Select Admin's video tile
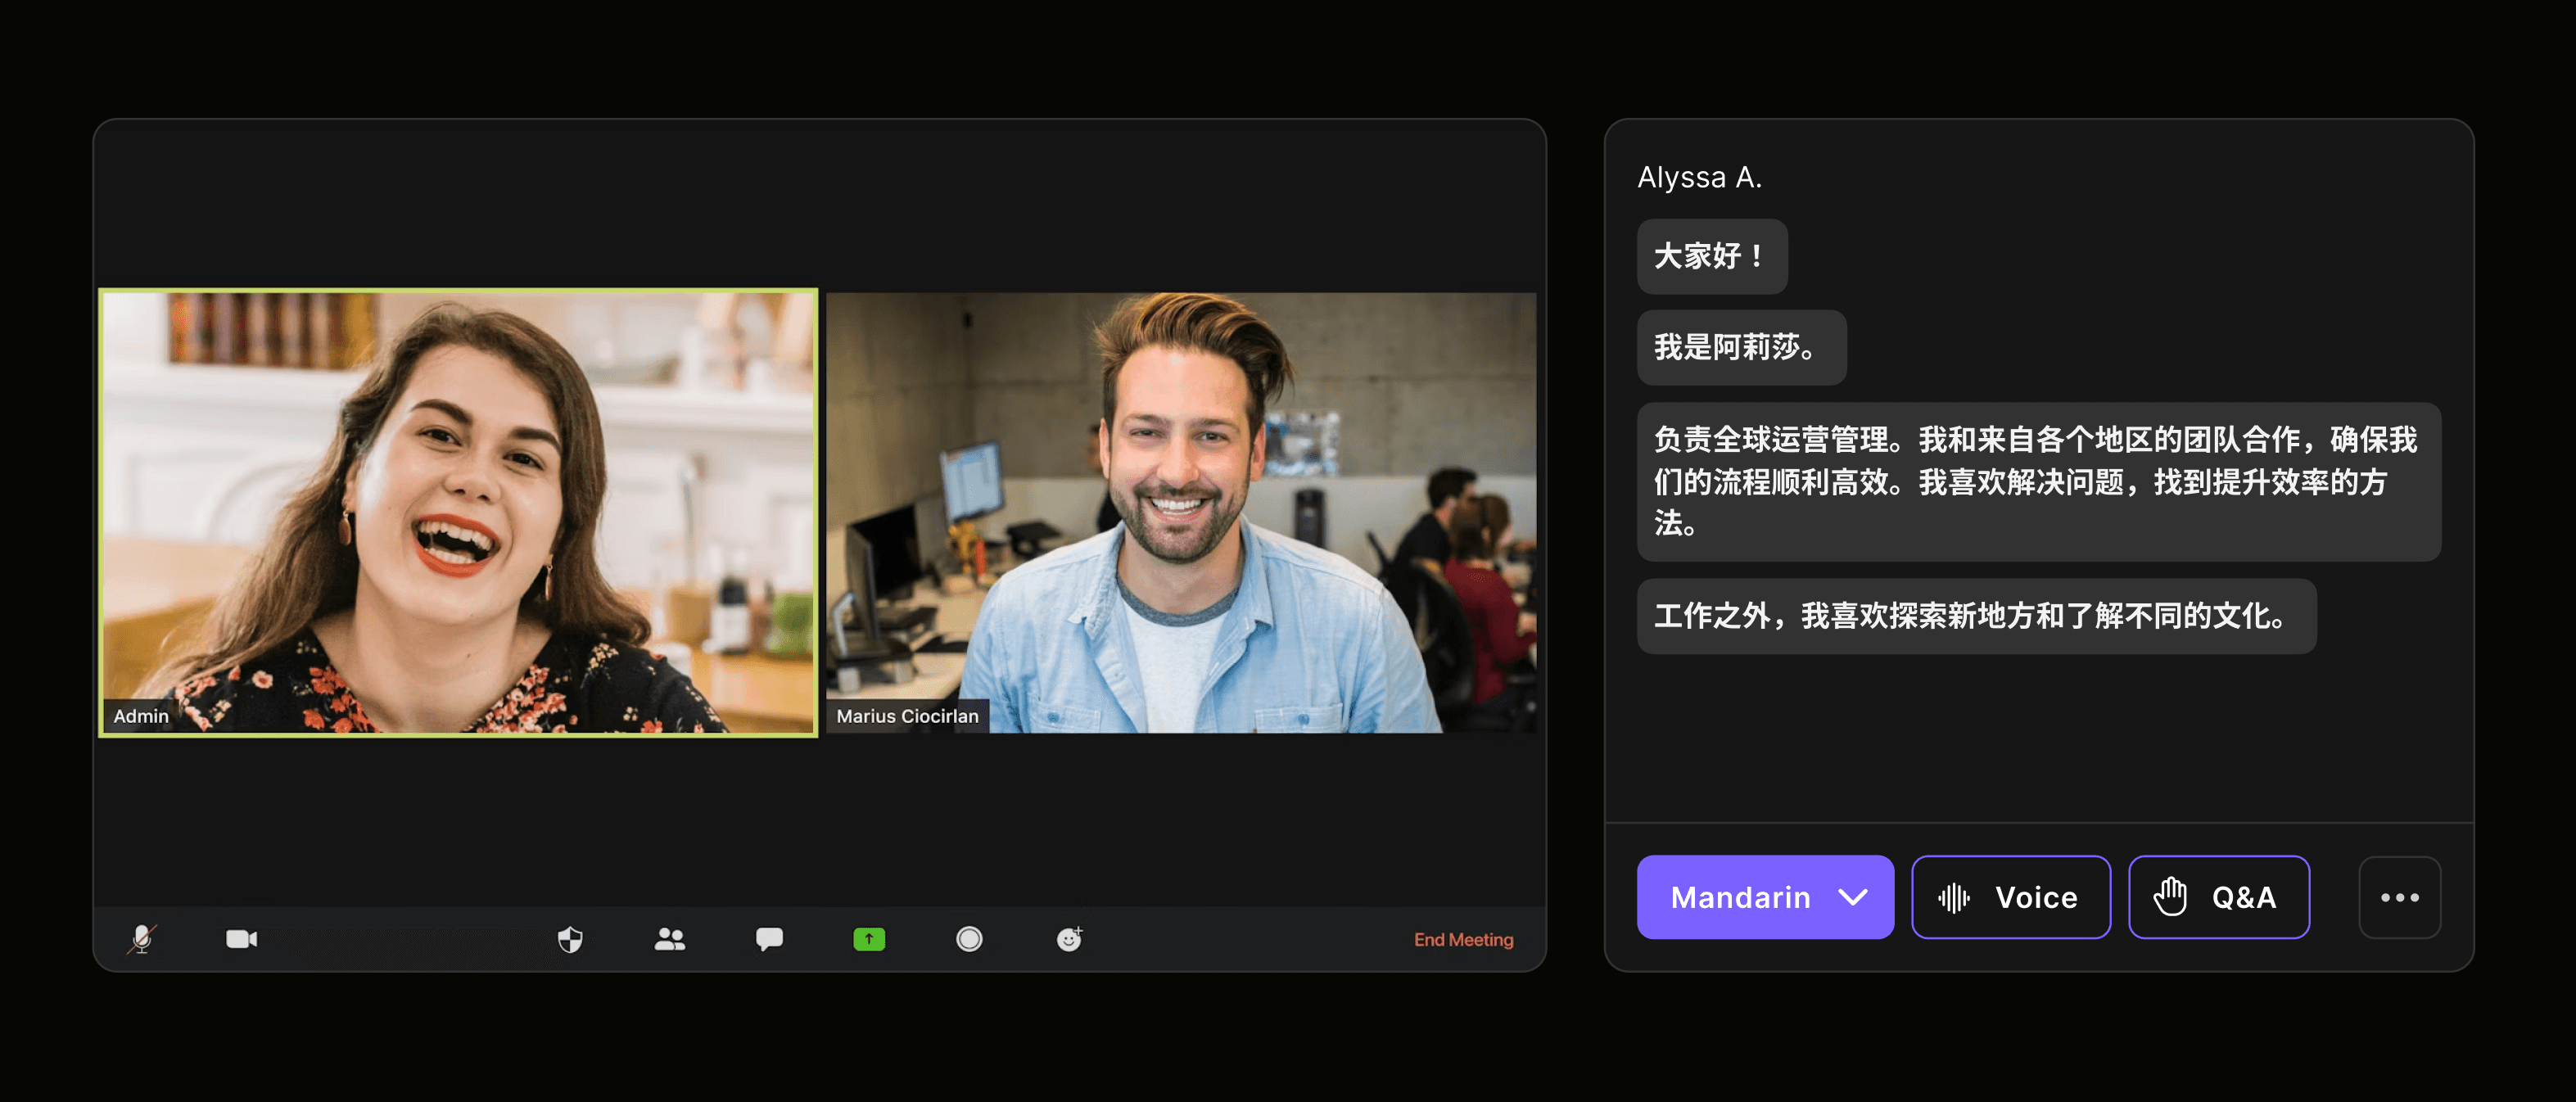This screenshot has height=1102, width=2576. pos(459,512)
